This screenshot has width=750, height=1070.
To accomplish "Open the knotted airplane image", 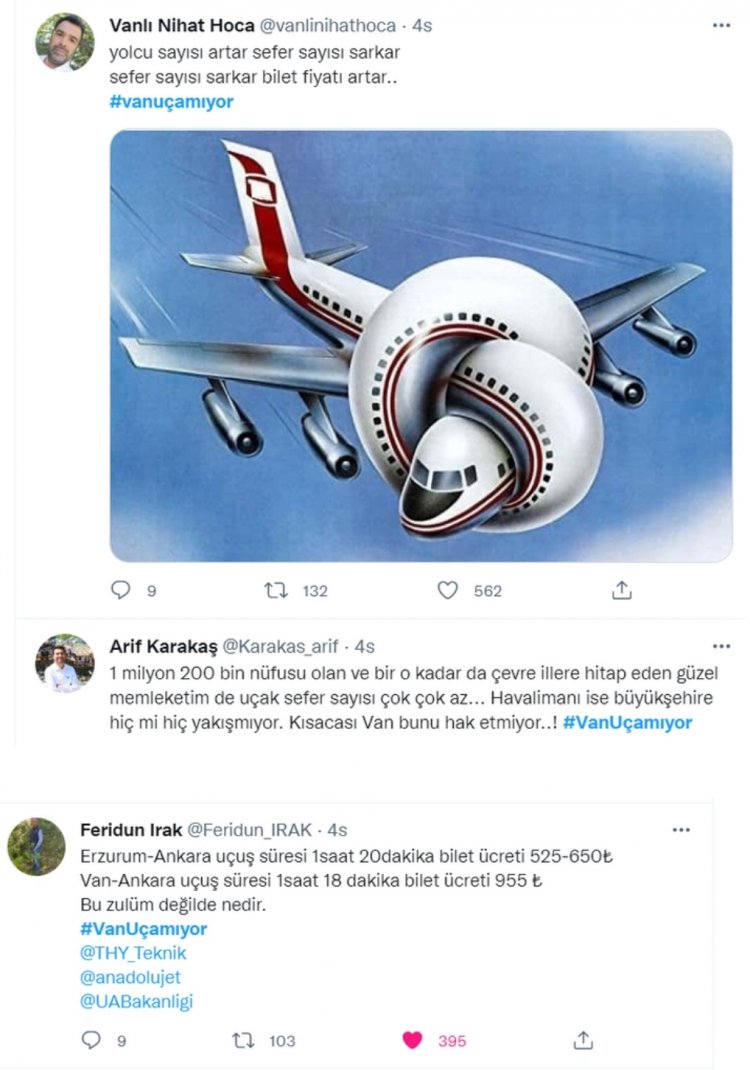I will pos(421,345).
